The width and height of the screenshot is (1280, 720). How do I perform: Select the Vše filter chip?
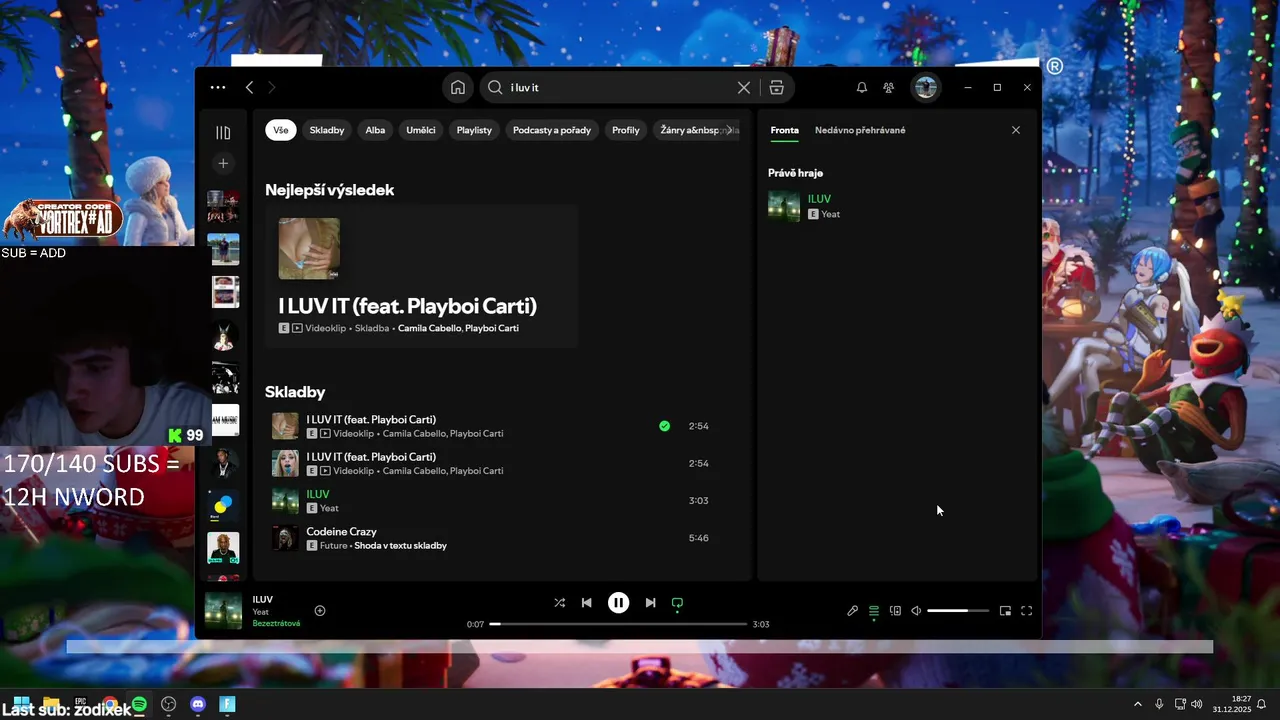[281, 130]
